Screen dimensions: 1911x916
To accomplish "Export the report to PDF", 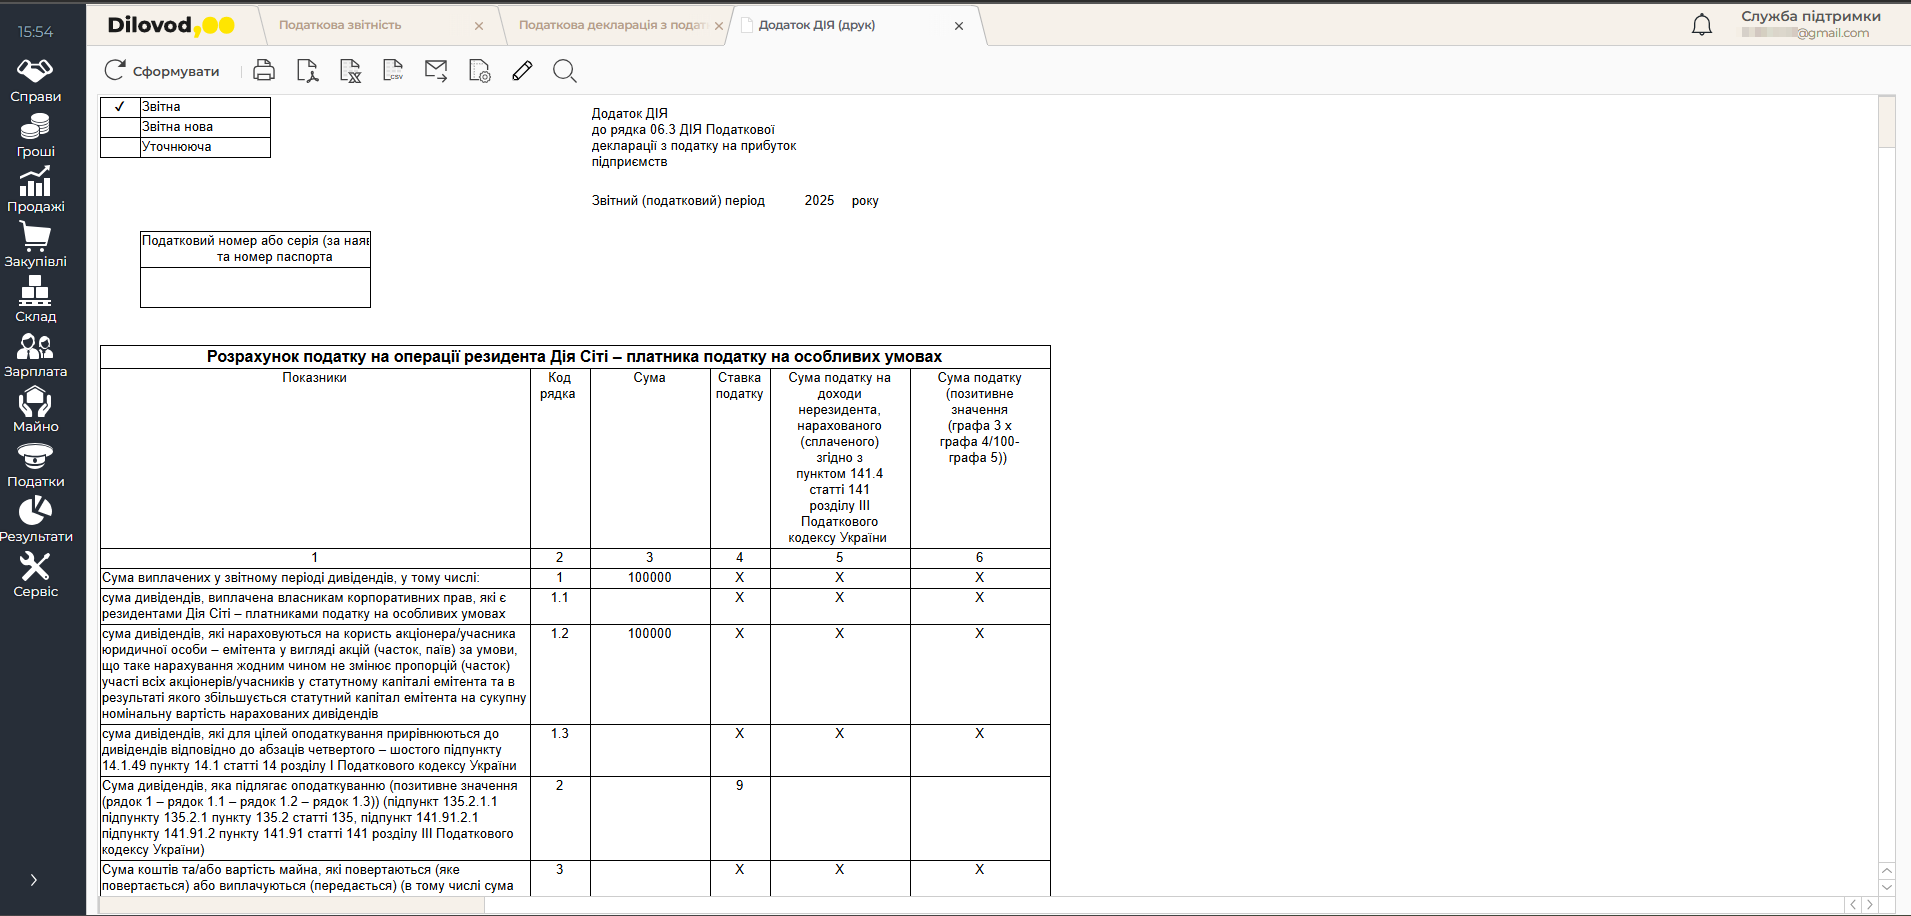I will pos(307,70).
